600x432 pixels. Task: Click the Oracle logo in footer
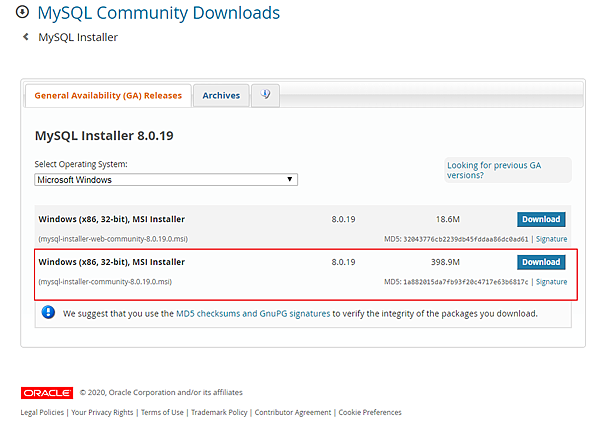tap(47, 393)
